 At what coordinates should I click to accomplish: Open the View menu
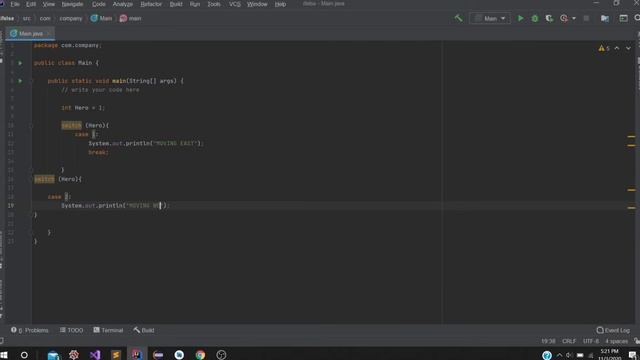pos(49,4)
